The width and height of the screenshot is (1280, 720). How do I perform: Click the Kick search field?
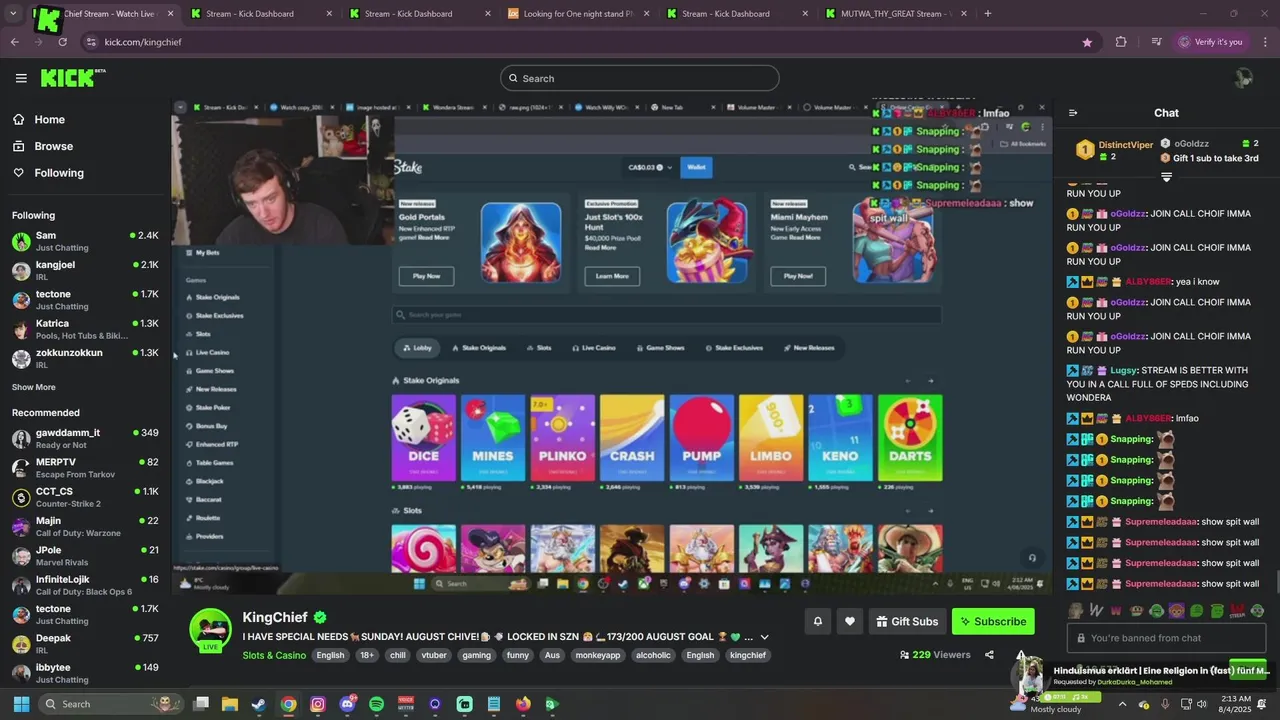click(640, 78)
